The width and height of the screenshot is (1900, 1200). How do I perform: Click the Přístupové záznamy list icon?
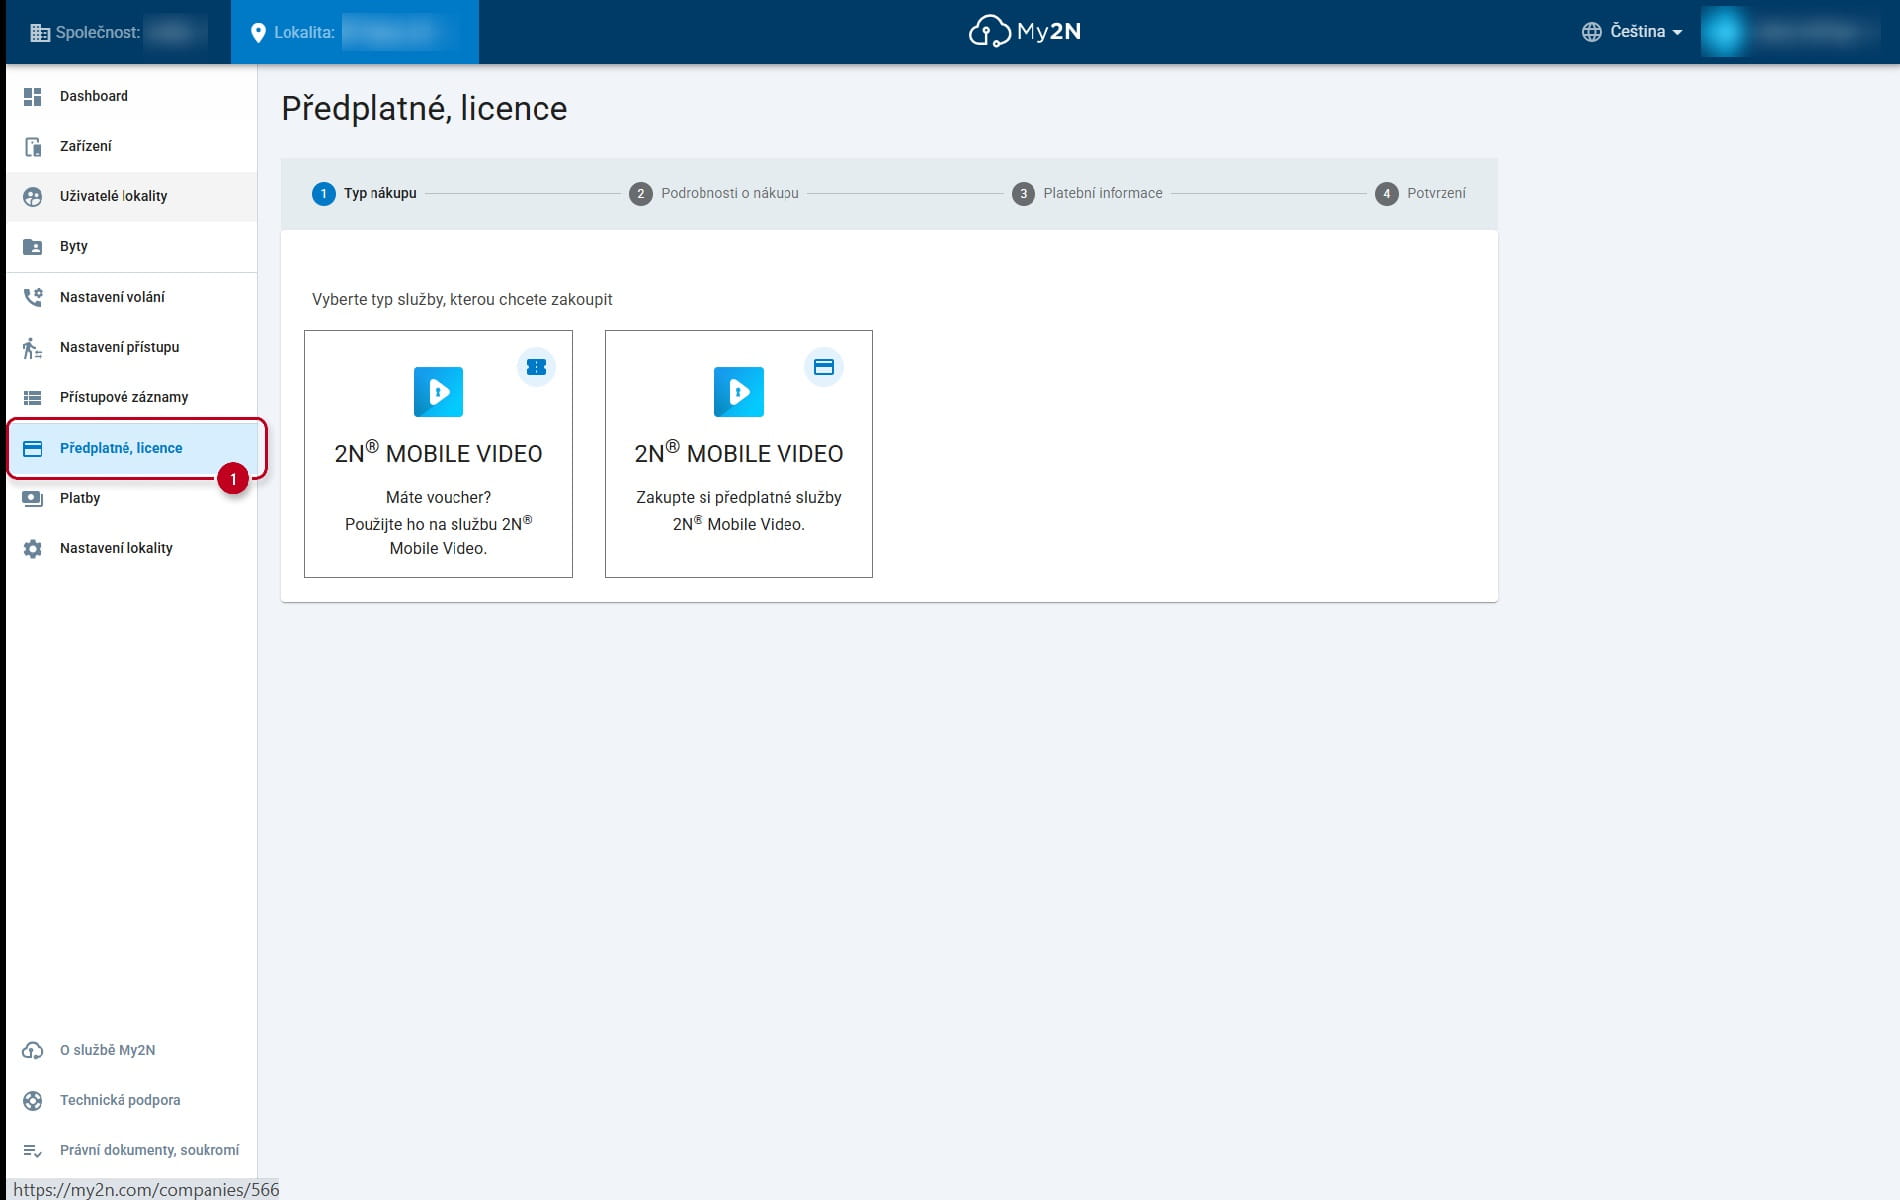click(32, 397)
